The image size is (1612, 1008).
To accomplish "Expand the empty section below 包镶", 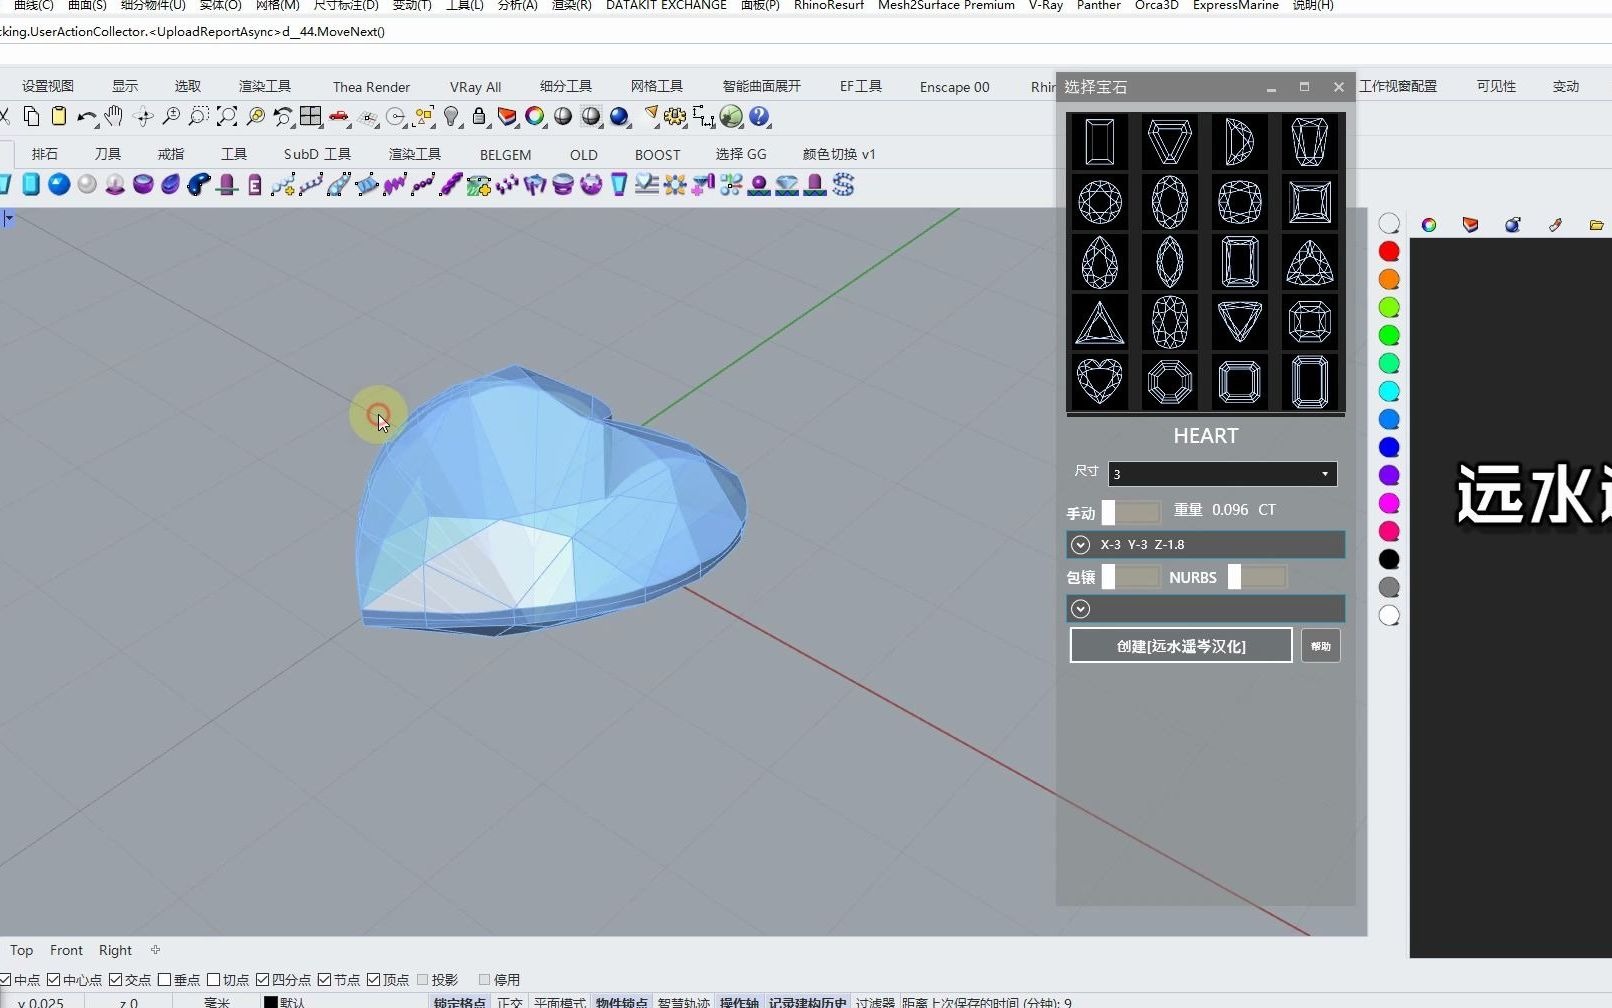I will coord(1080,609).
